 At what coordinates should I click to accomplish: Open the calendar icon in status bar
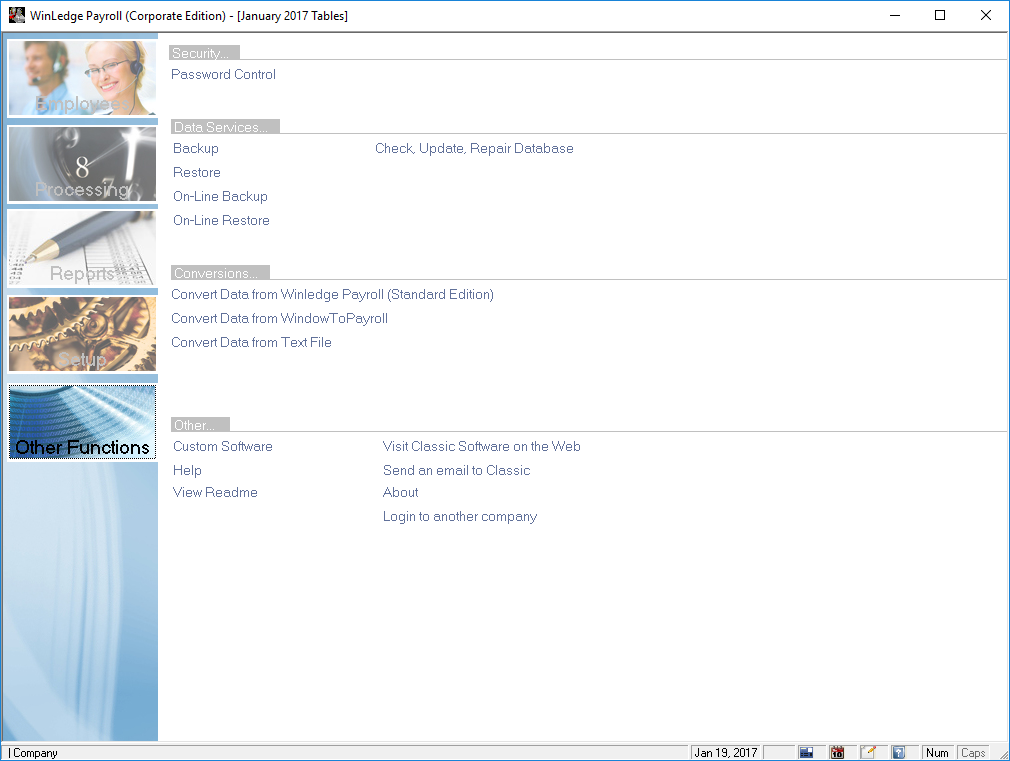(x=837, y=752)
